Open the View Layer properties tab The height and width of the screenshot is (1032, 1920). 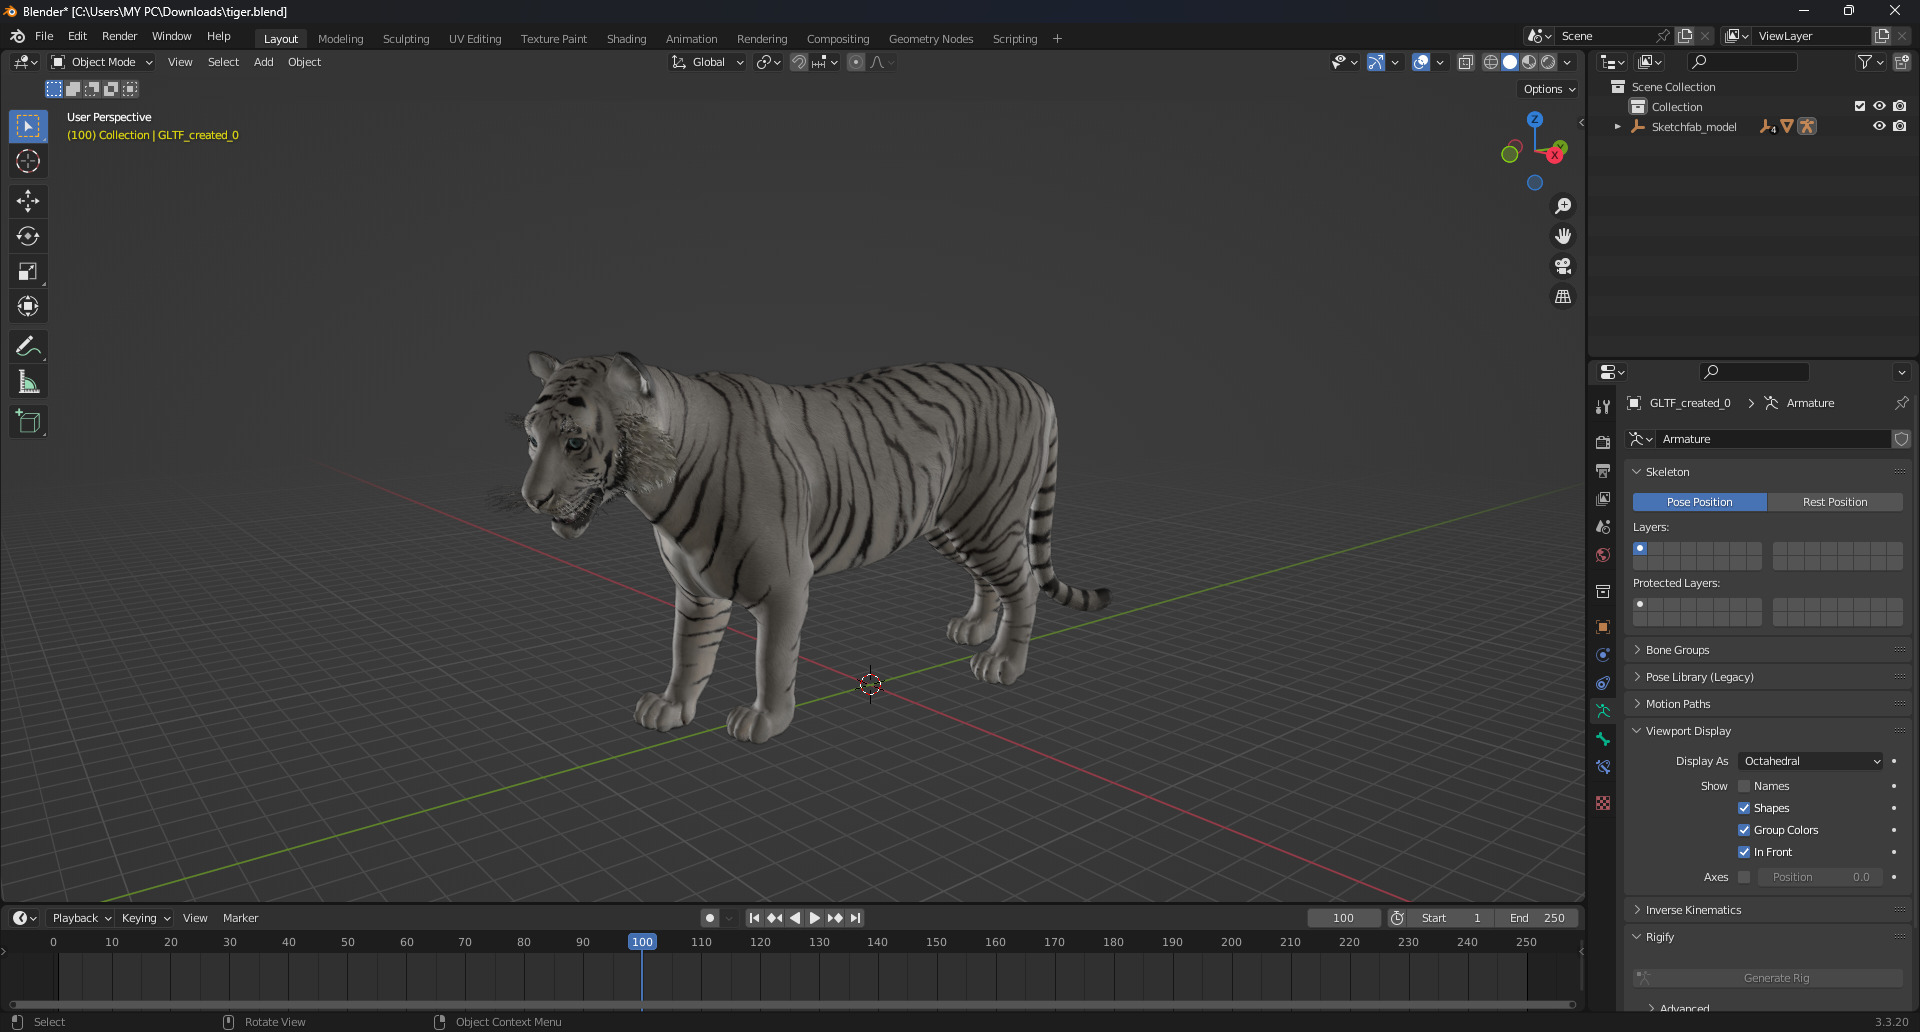[1603, 498]
